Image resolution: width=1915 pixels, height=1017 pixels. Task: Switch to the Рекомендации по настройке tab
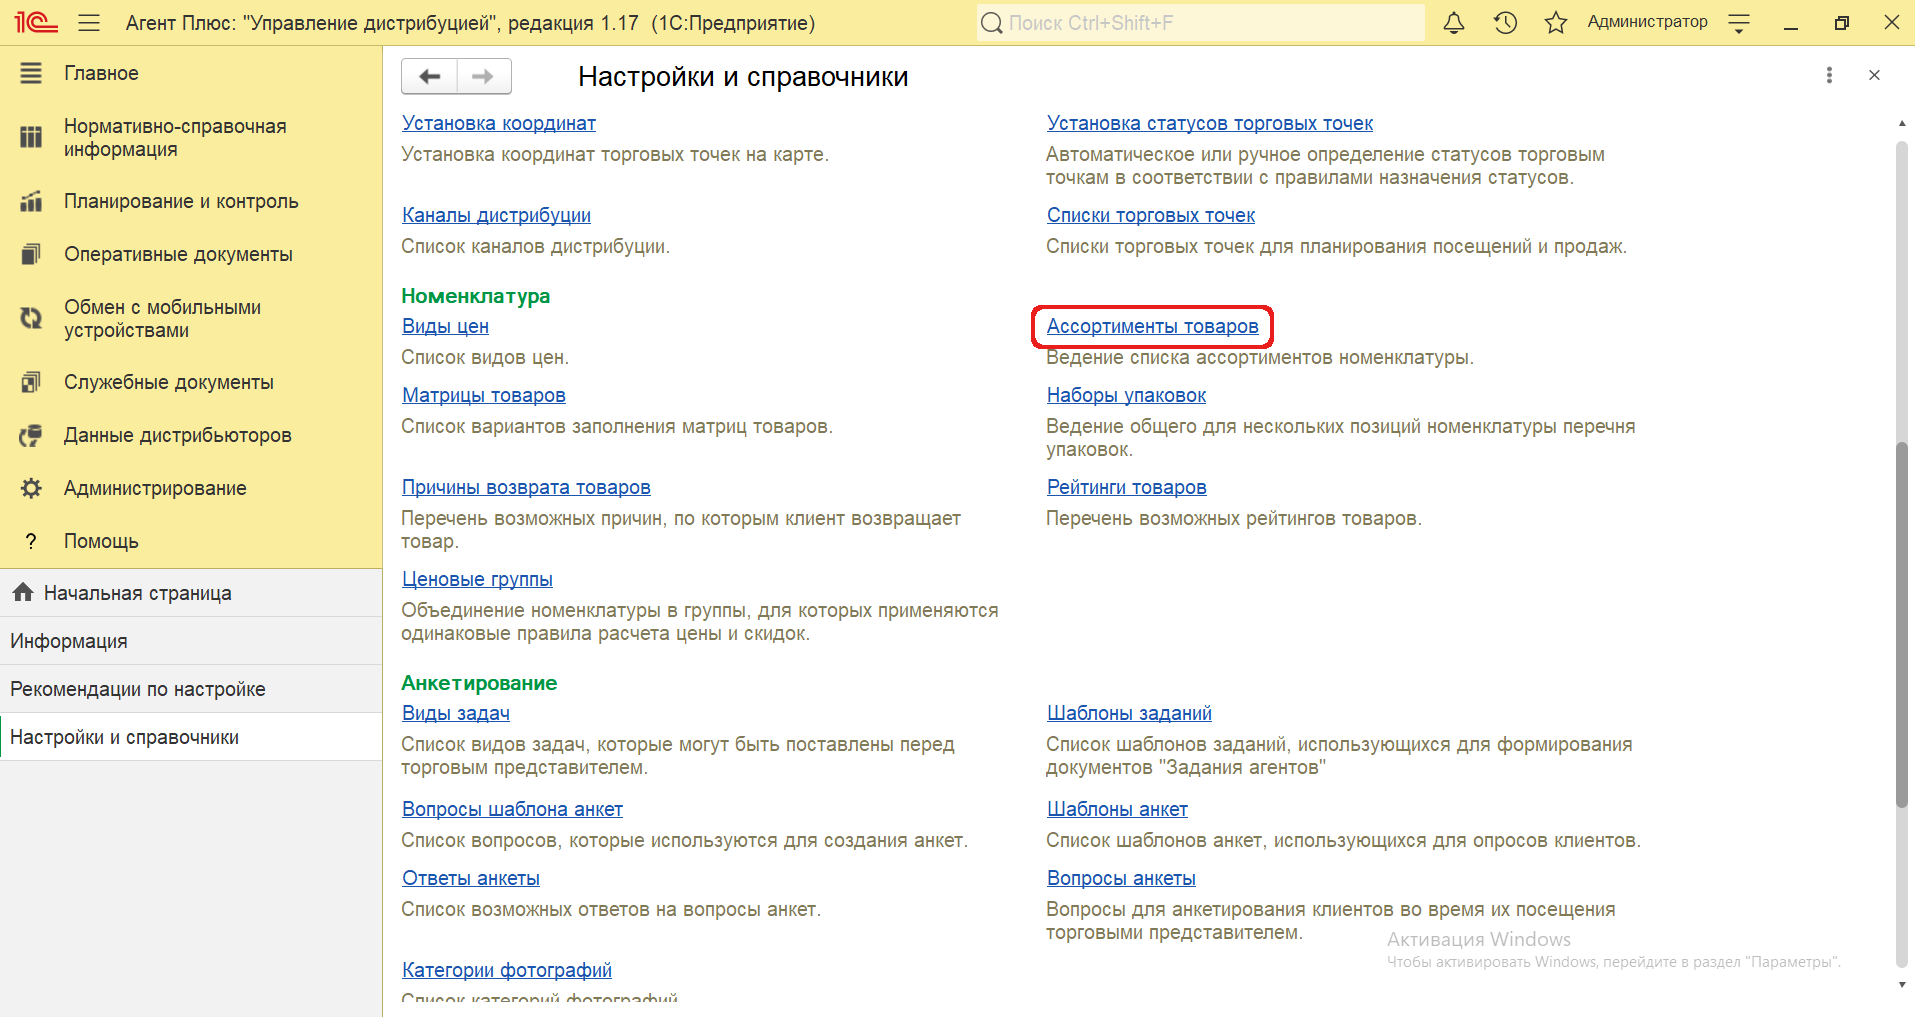[138, 689]
